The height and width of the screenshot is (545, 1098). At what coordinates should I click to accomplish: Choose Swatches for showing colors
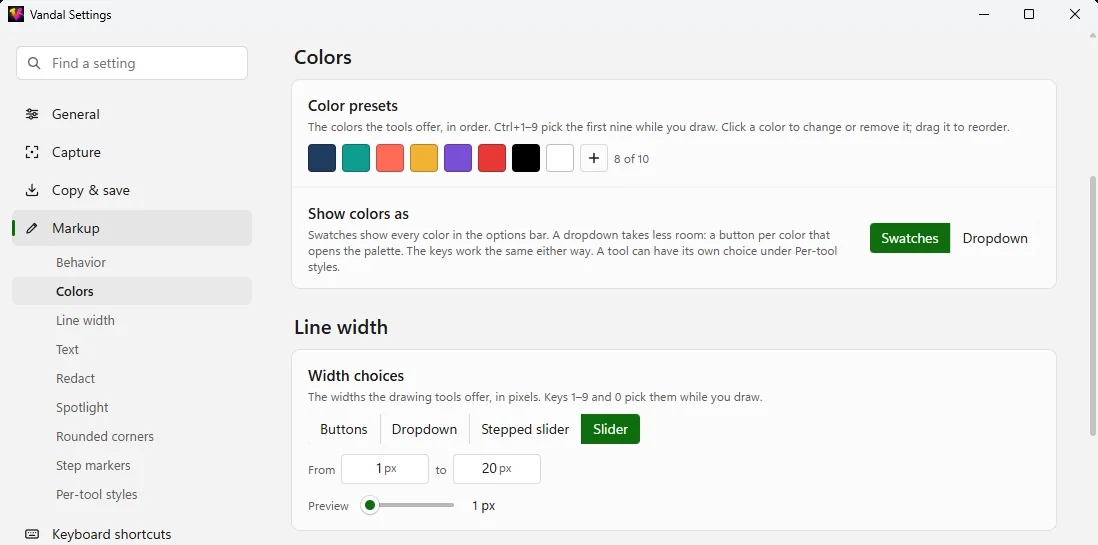click(x=910, y=238)
